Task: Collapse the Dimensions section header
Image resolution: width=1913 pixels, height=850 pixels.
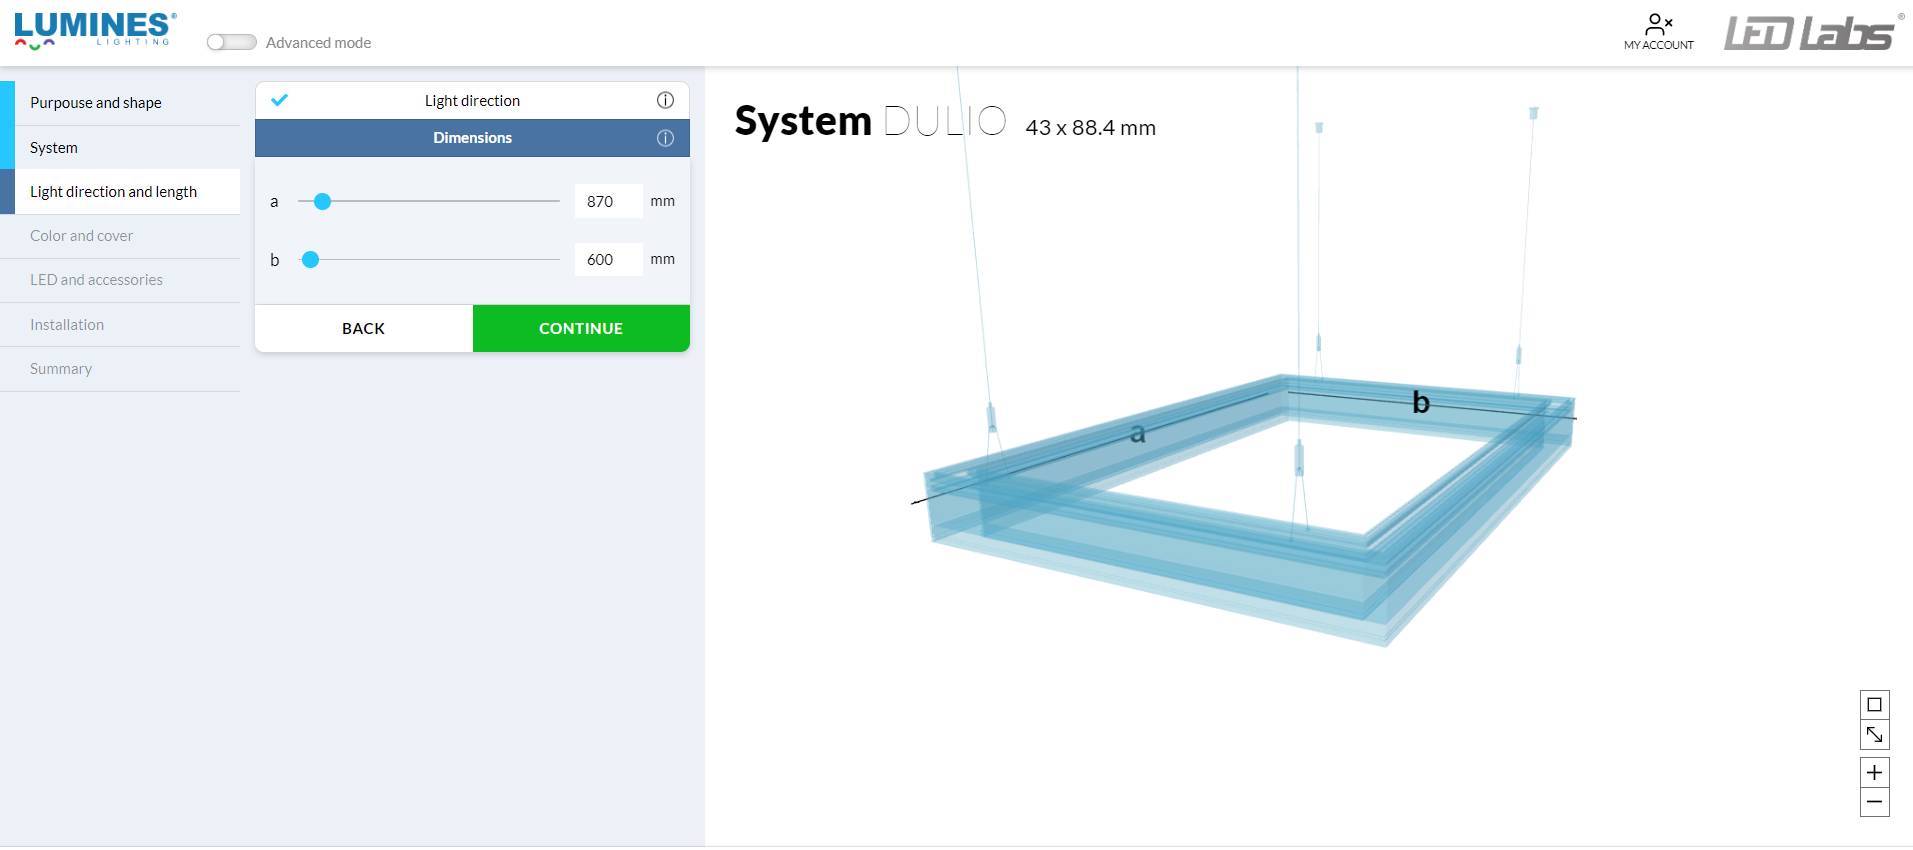Action: tap(472, 138)
